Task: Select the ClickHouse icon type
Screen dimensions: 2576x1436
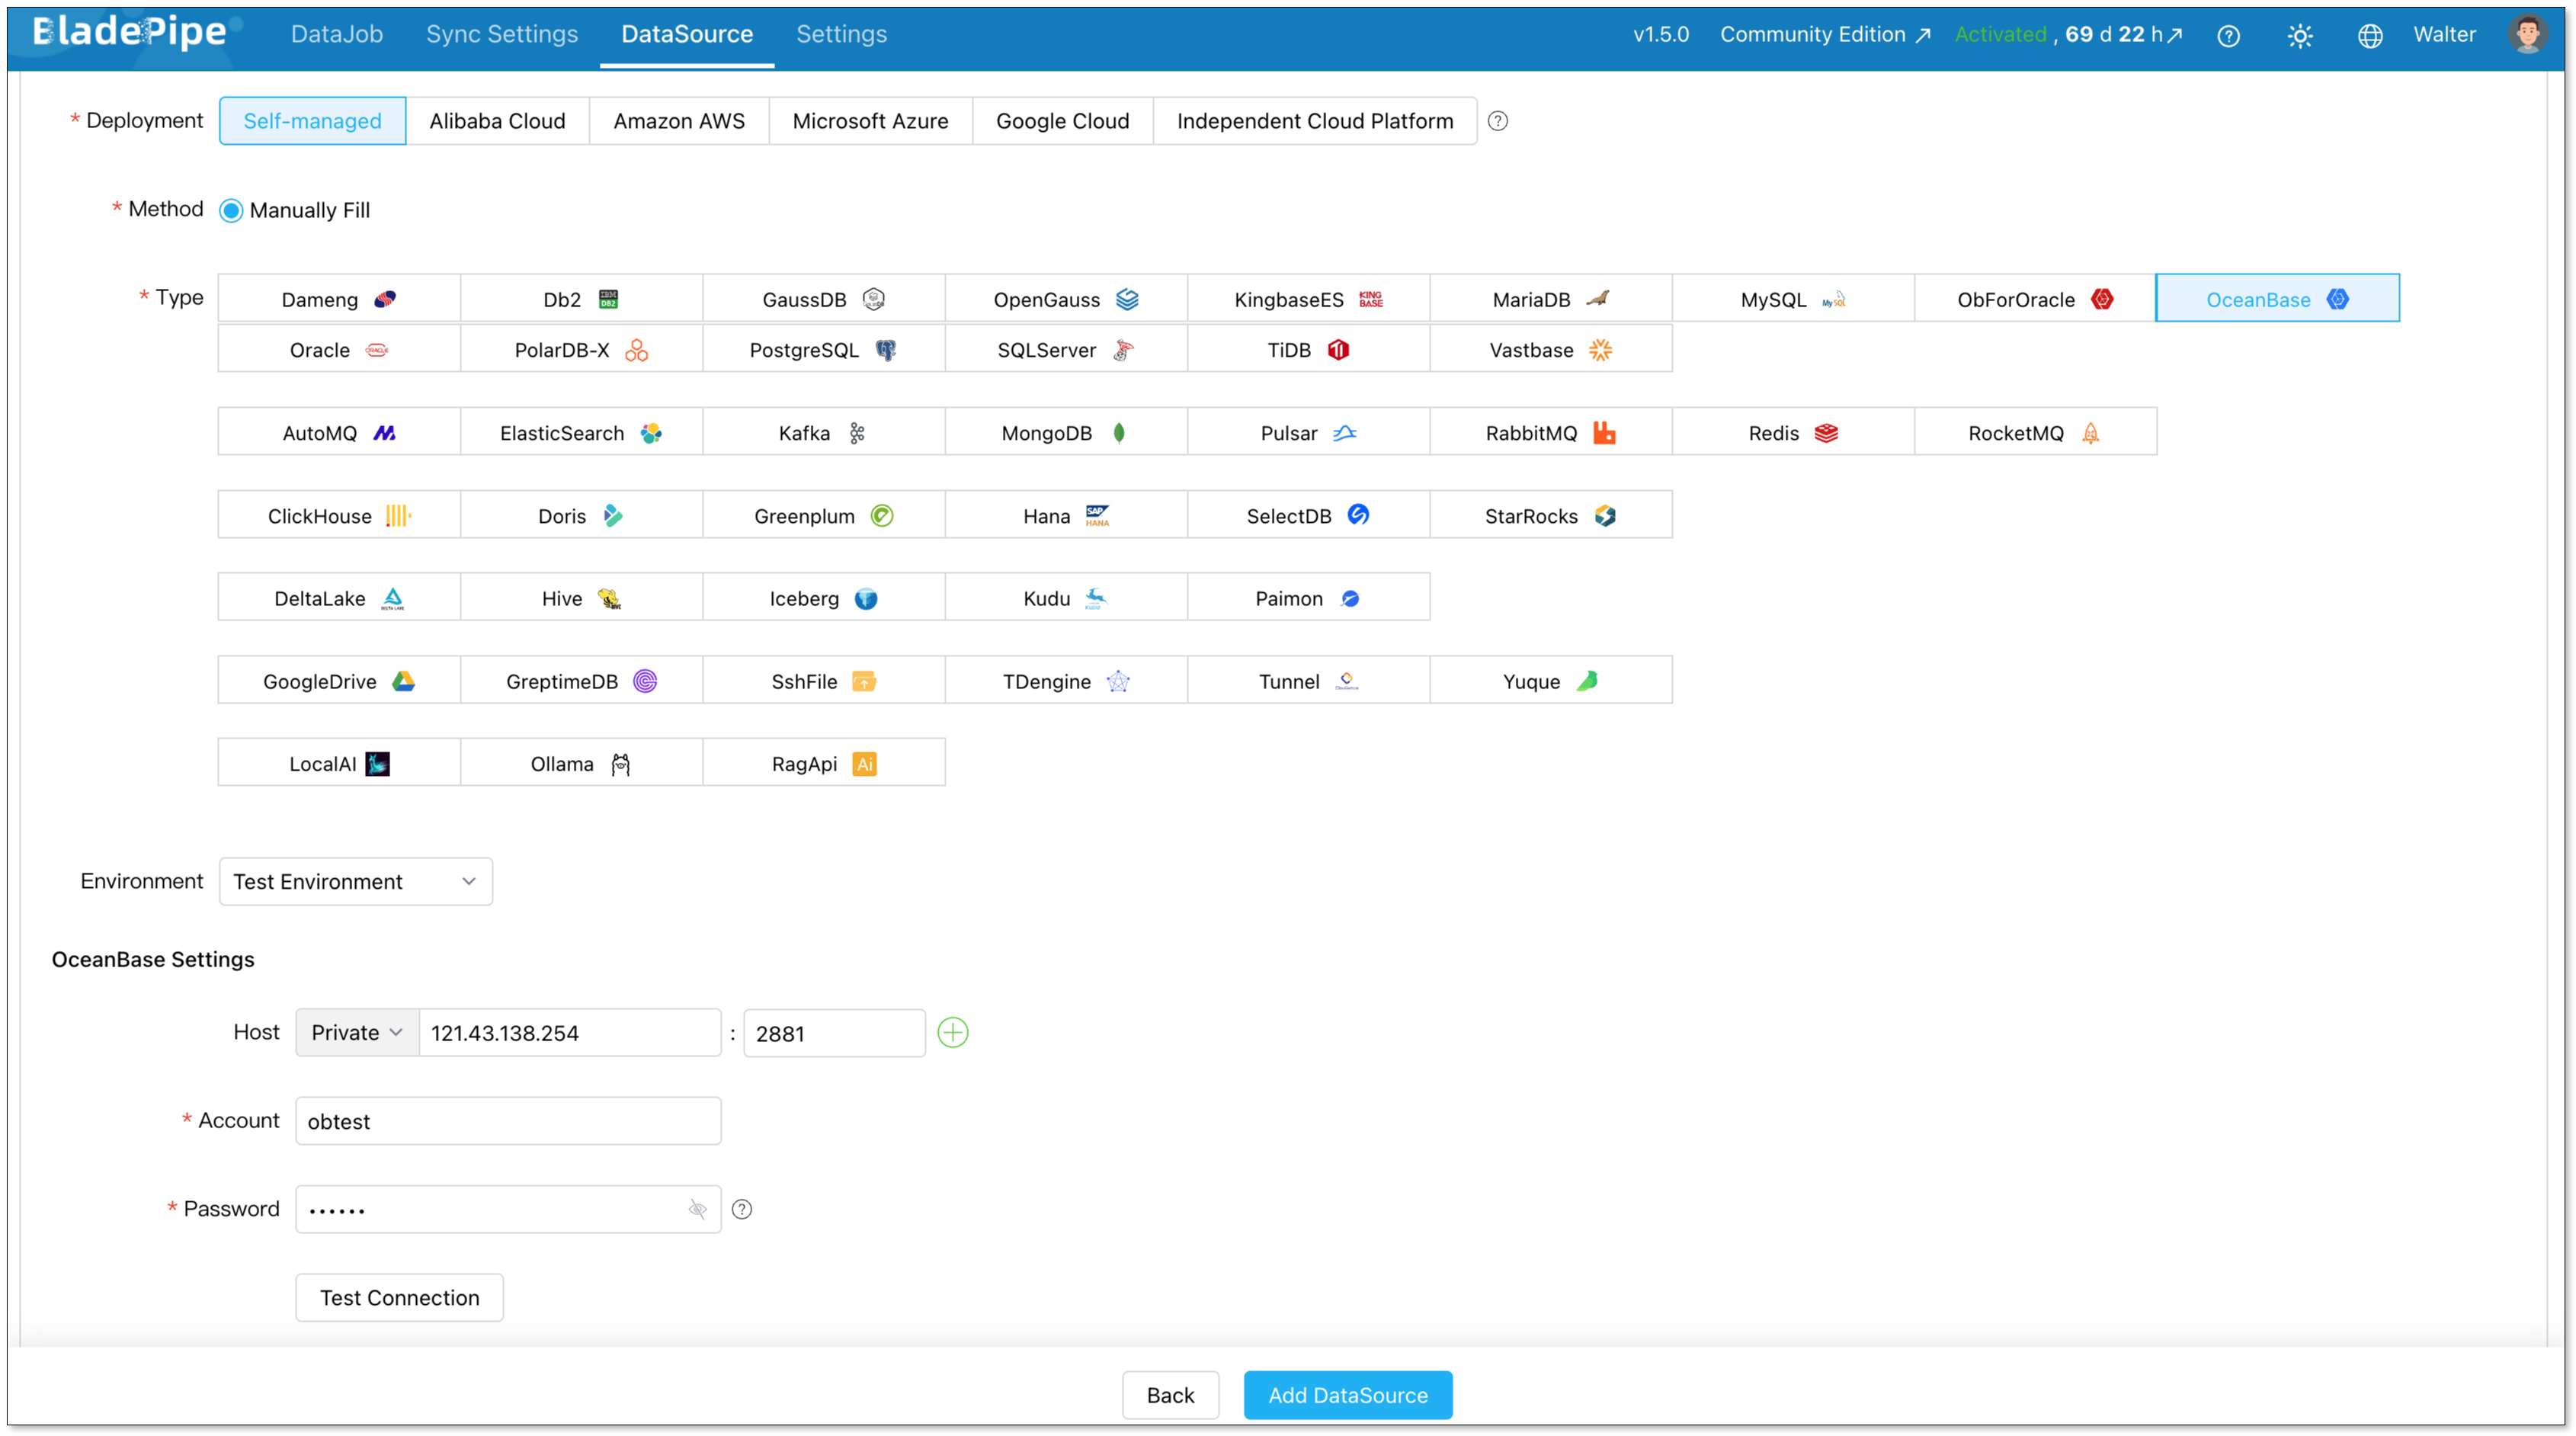Action: (x=398, y=516)
